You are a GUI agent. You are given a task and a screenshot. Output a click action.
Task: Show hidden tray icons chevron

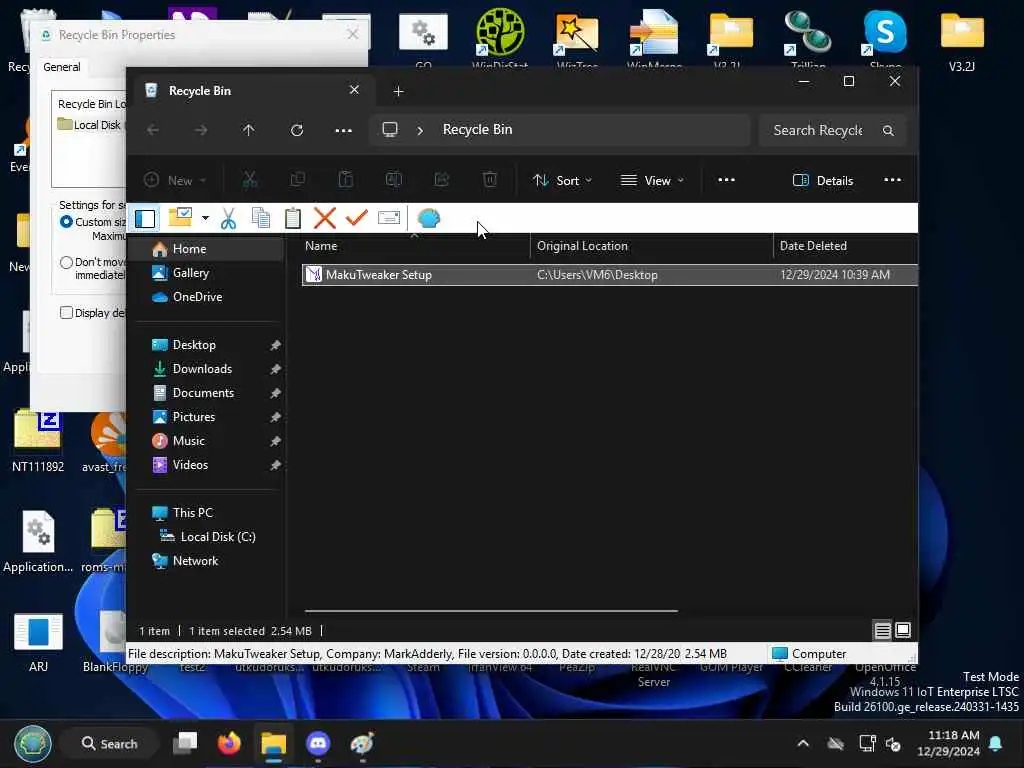click(803, 743)
